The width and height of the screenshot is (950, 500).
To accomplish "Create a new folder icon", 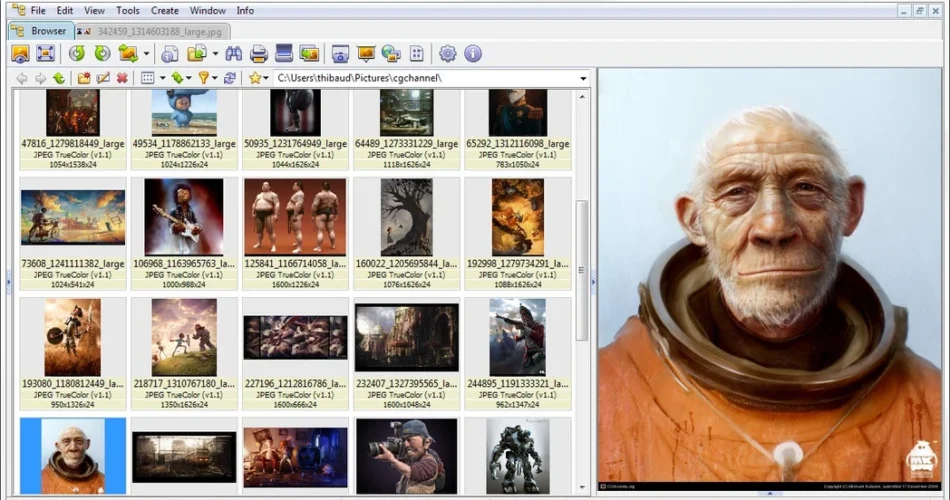I will 84,78.
